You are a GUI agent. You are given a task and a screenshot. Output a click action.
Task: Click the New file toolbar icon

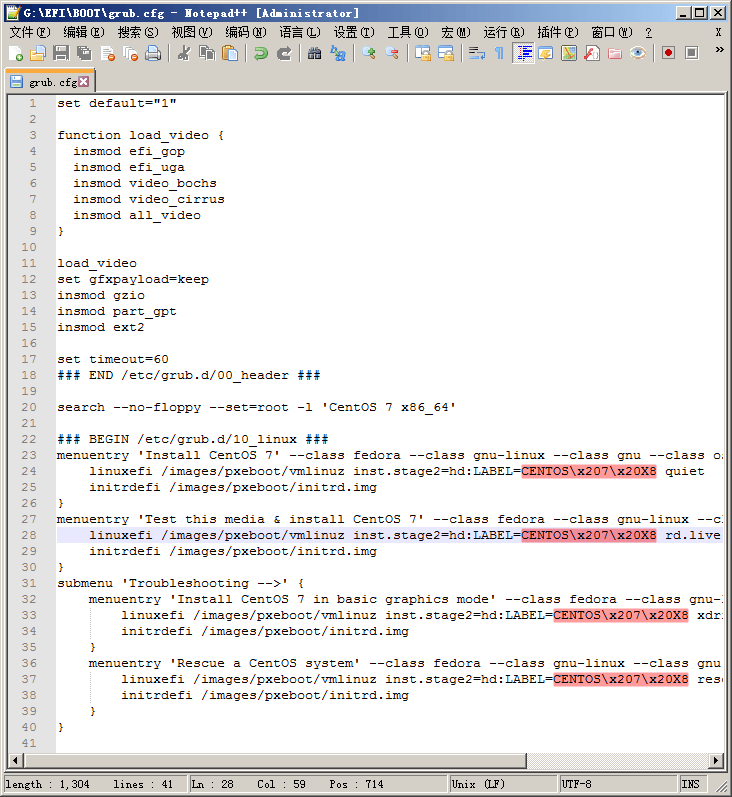pos(15,53)
